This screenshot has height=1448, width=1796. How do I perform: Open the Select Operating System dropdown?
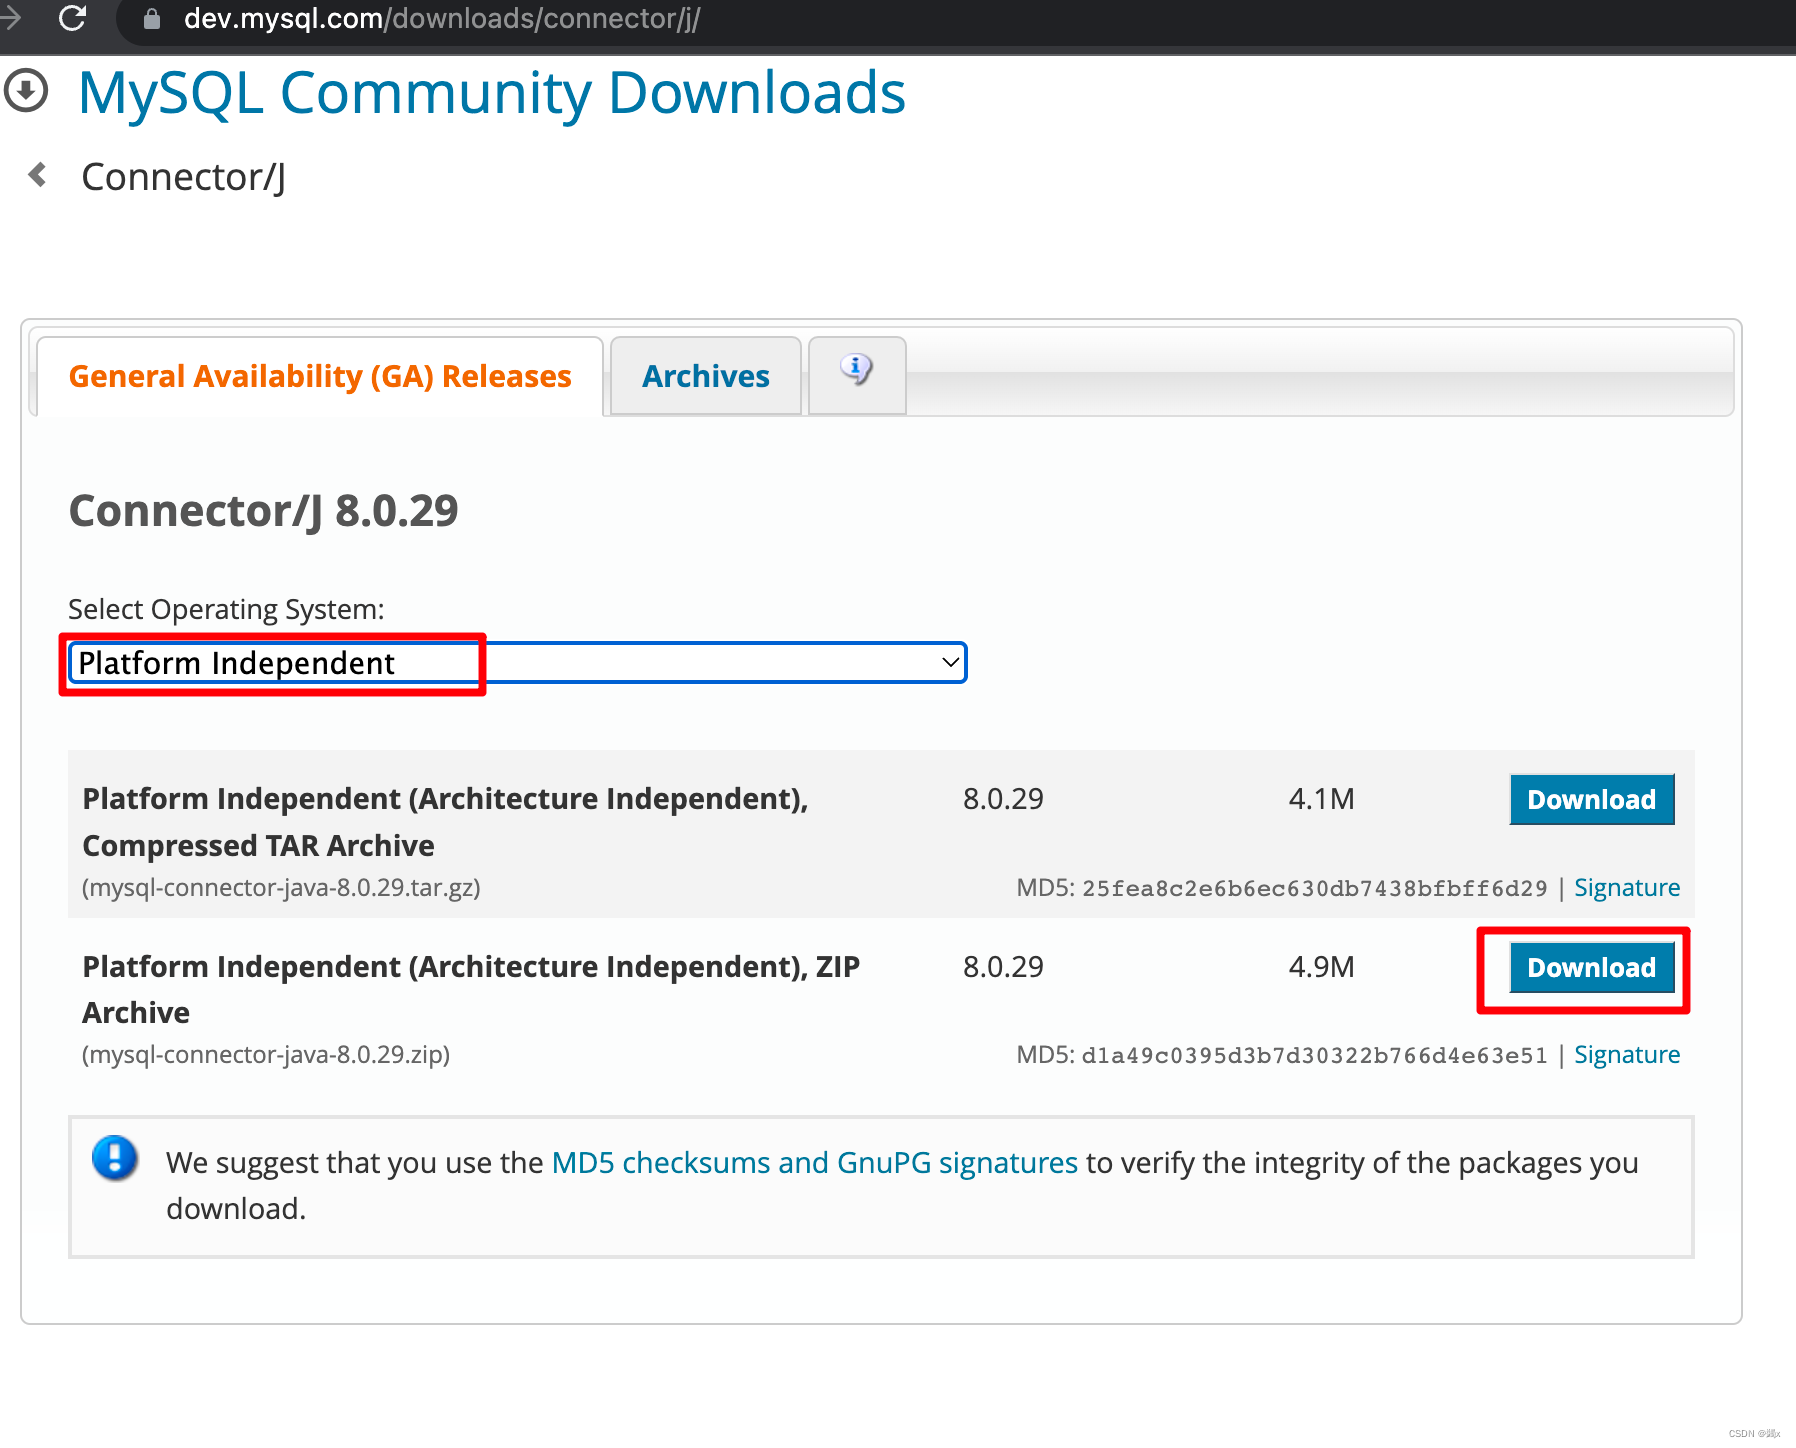(x=517, y=663)
